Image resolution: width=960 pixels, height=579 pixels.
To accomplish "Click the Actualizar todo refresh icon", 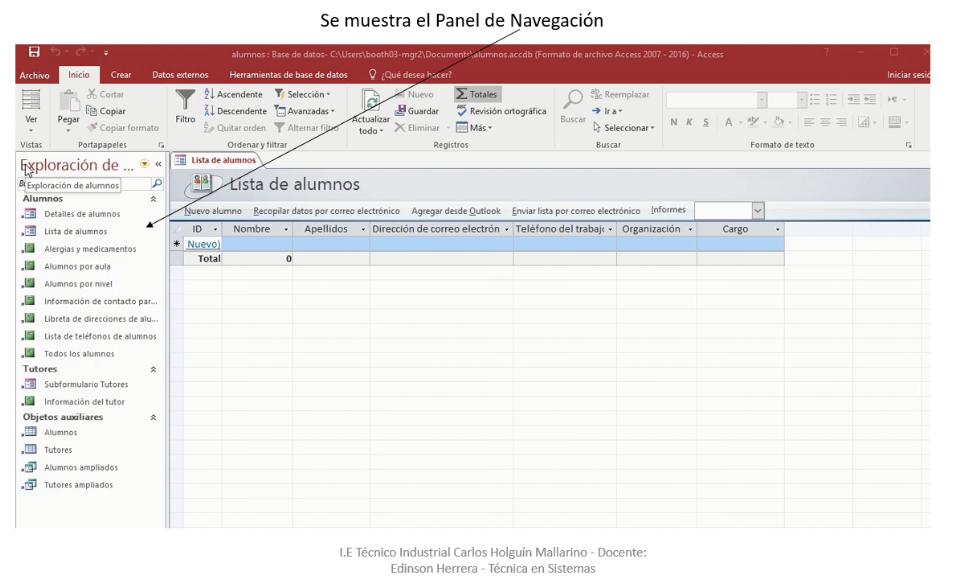I will [x=371, y=101].
